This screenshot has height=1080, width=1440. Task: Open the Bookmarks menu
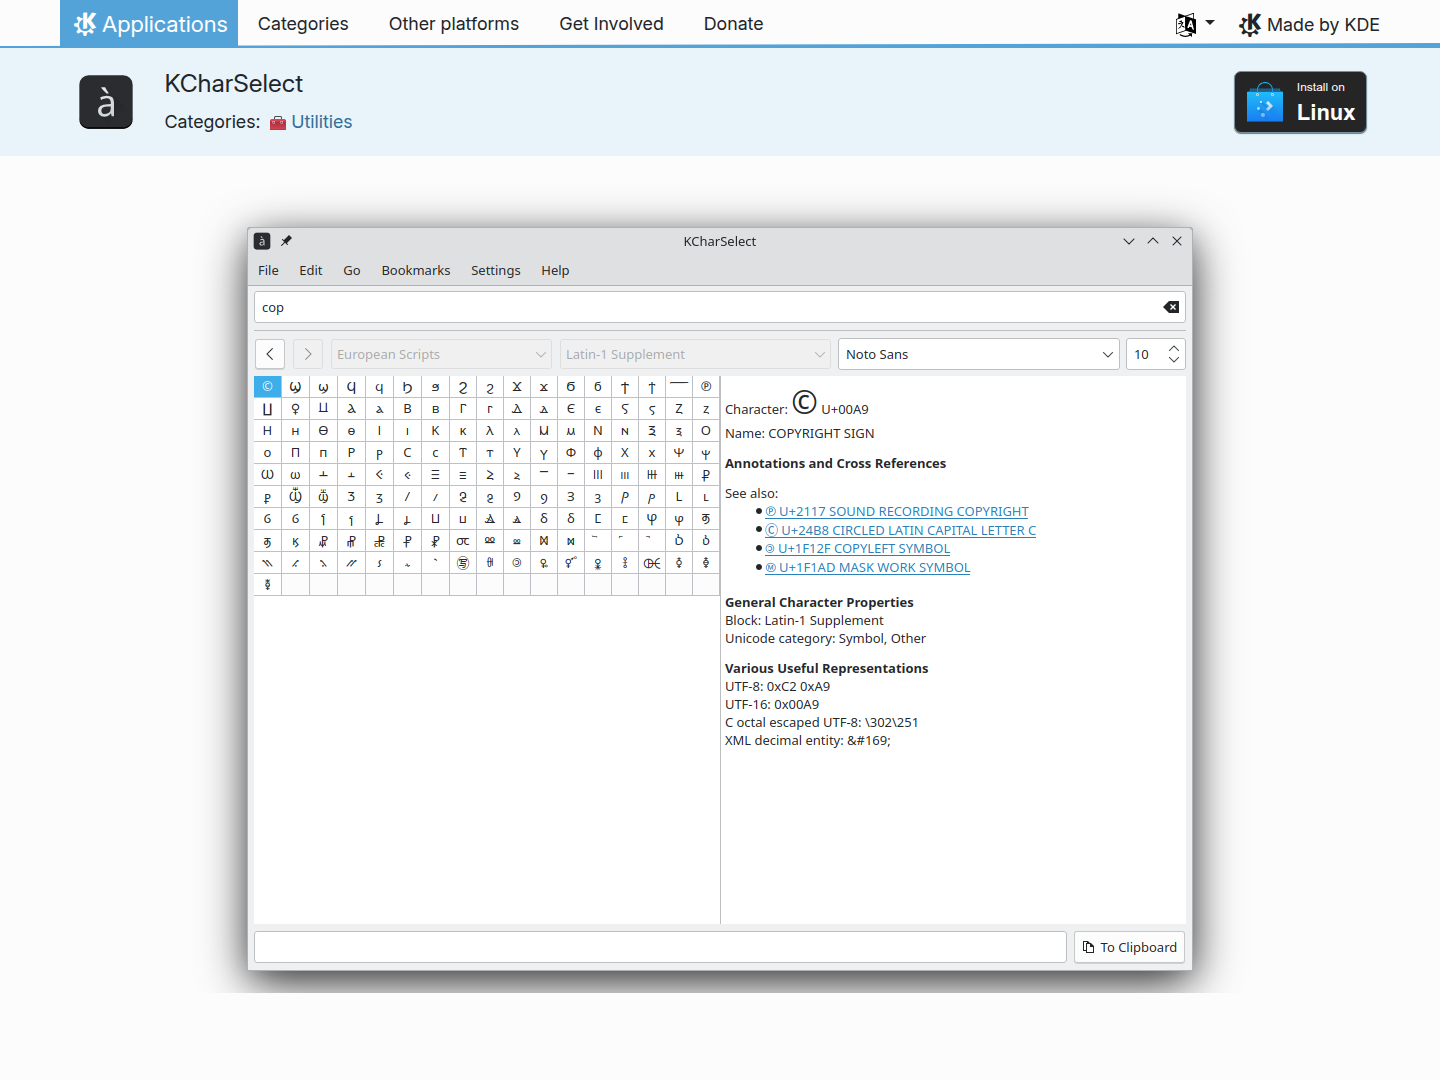416,270
